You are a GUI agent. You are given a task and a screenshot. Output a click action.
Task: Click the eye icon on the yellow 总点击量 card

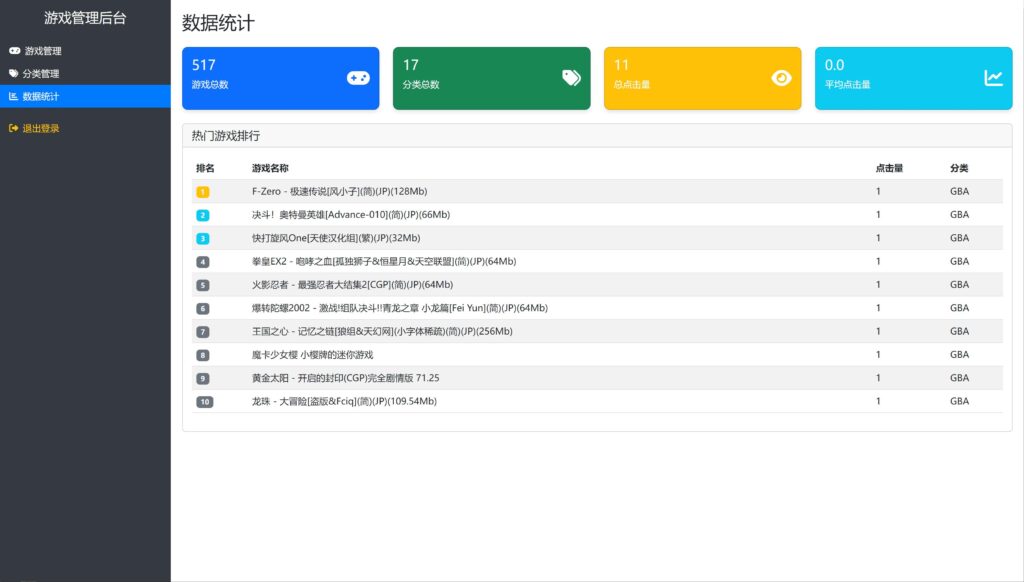pyautogui.click(x=781, y=77)
